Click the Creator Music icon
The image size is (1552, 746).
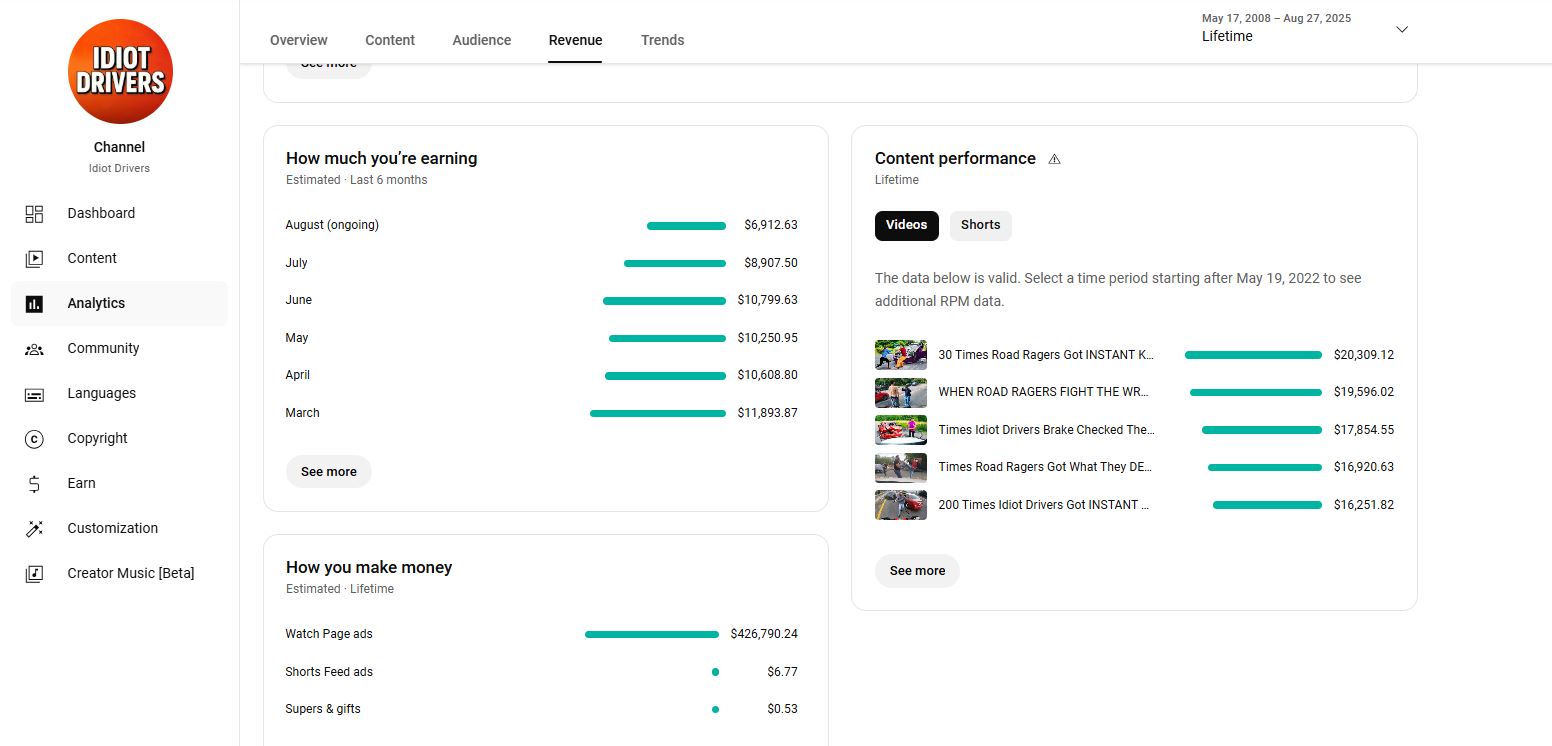[x=34, y=573]
